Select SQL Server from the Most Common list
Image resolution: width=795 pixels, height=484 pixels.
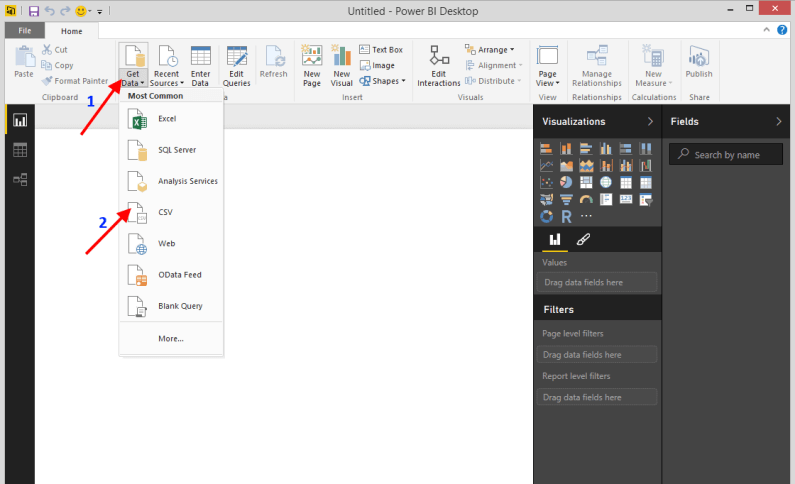click(176, 150)
